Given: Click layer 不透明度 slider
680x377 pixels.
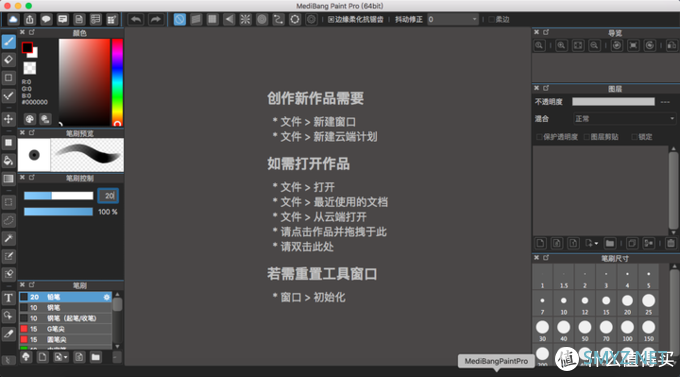Looking at the screenshot, I should coord(613,102).
